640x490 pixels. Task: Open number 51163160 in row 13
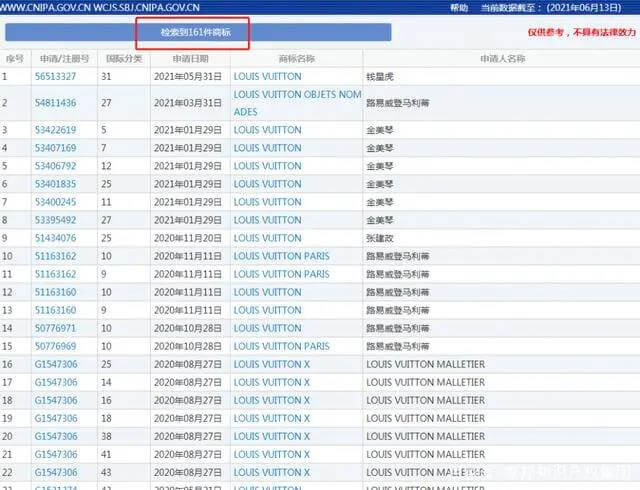pos(56,310)
